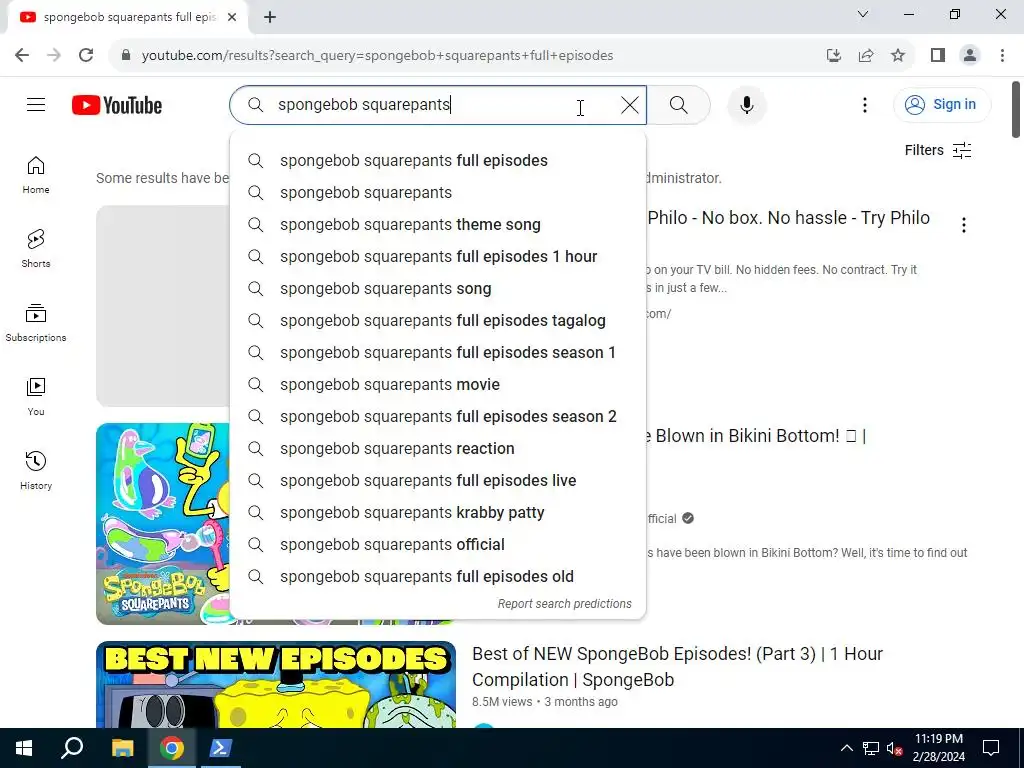The height and width of the screenshot is (768, 1024).
Task: Open the Filters panel
Action: [x=938, y=150]
